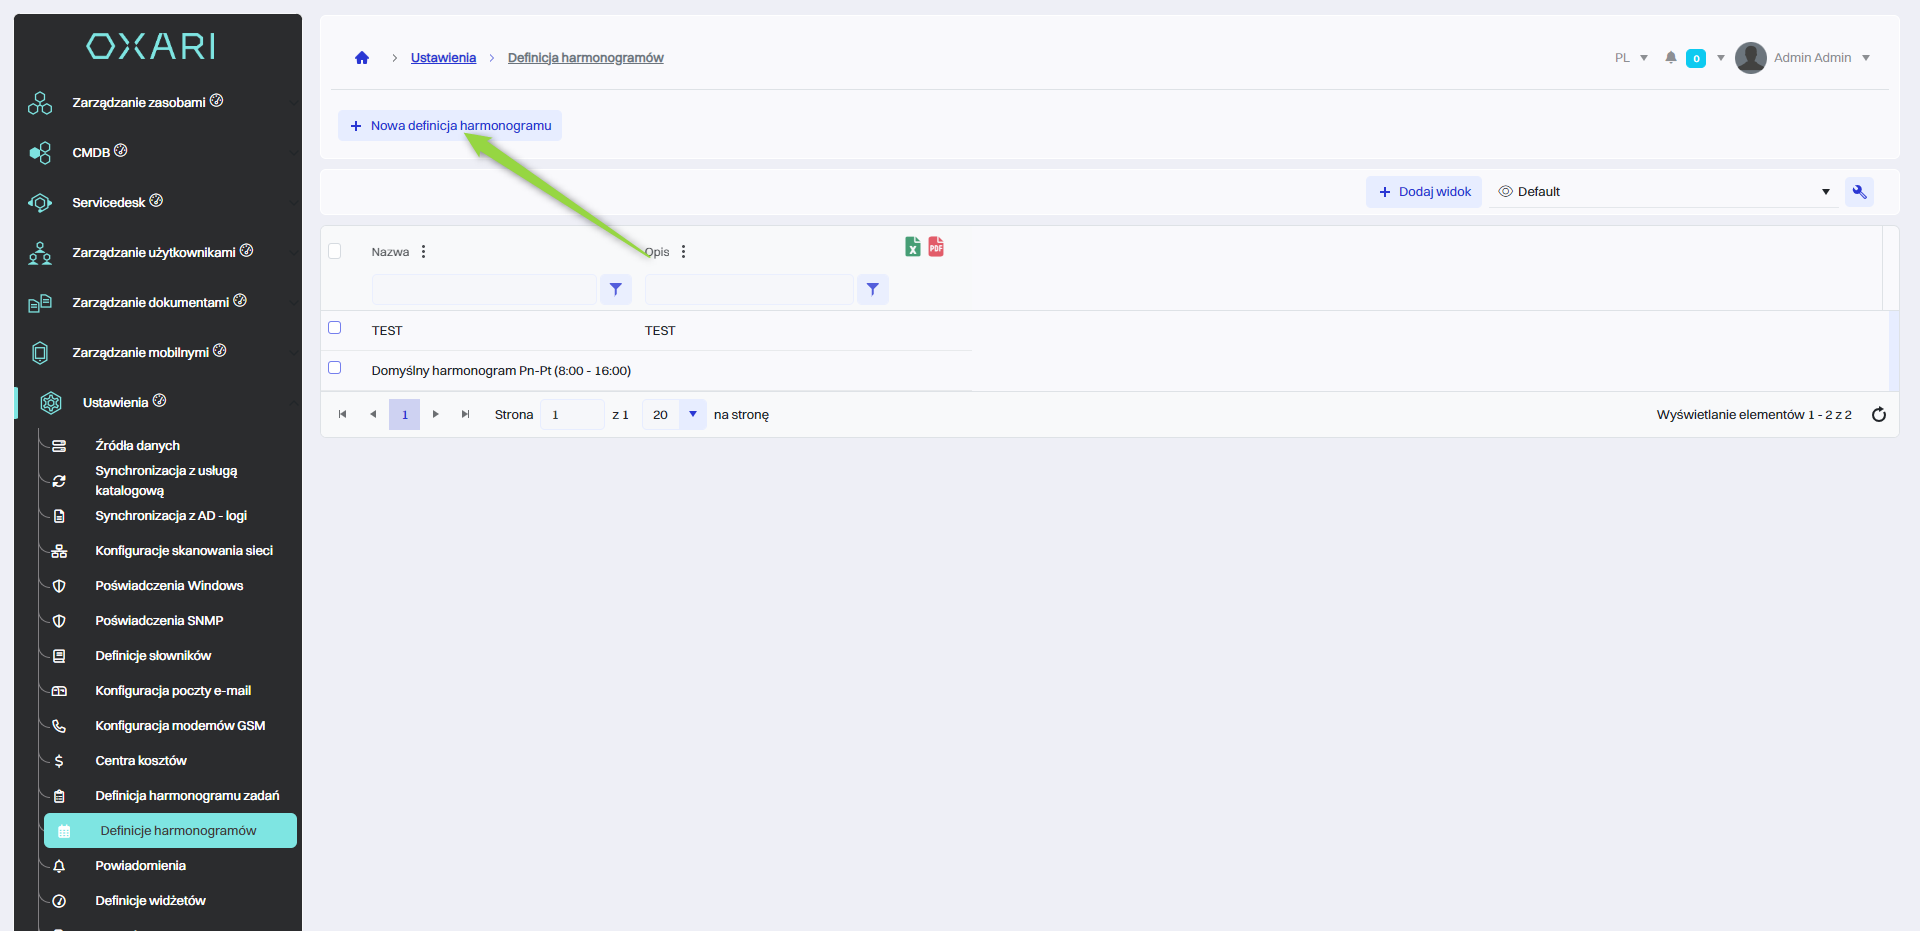Click Nowa definicja harmonogramu button
1920x931 pixels.
(x=450, y=126)
